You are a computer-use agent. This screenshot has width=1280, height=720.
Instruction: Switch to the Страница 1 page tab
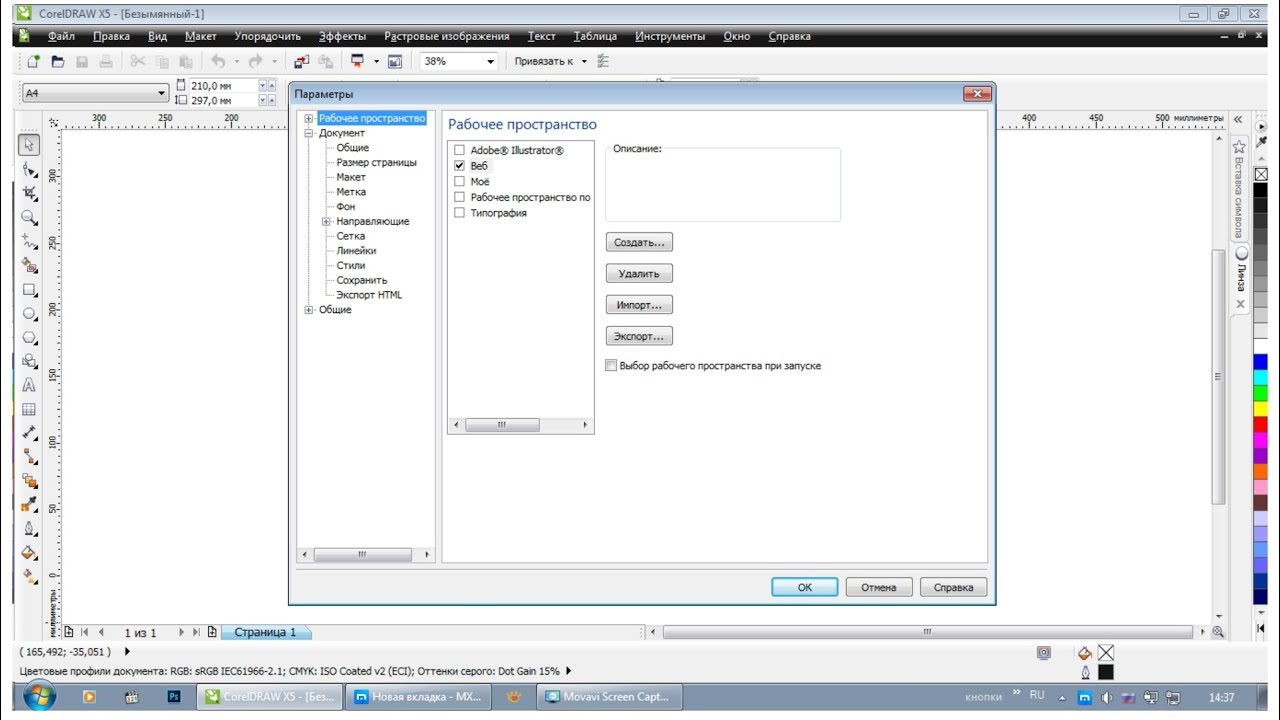tap(265, 632)
